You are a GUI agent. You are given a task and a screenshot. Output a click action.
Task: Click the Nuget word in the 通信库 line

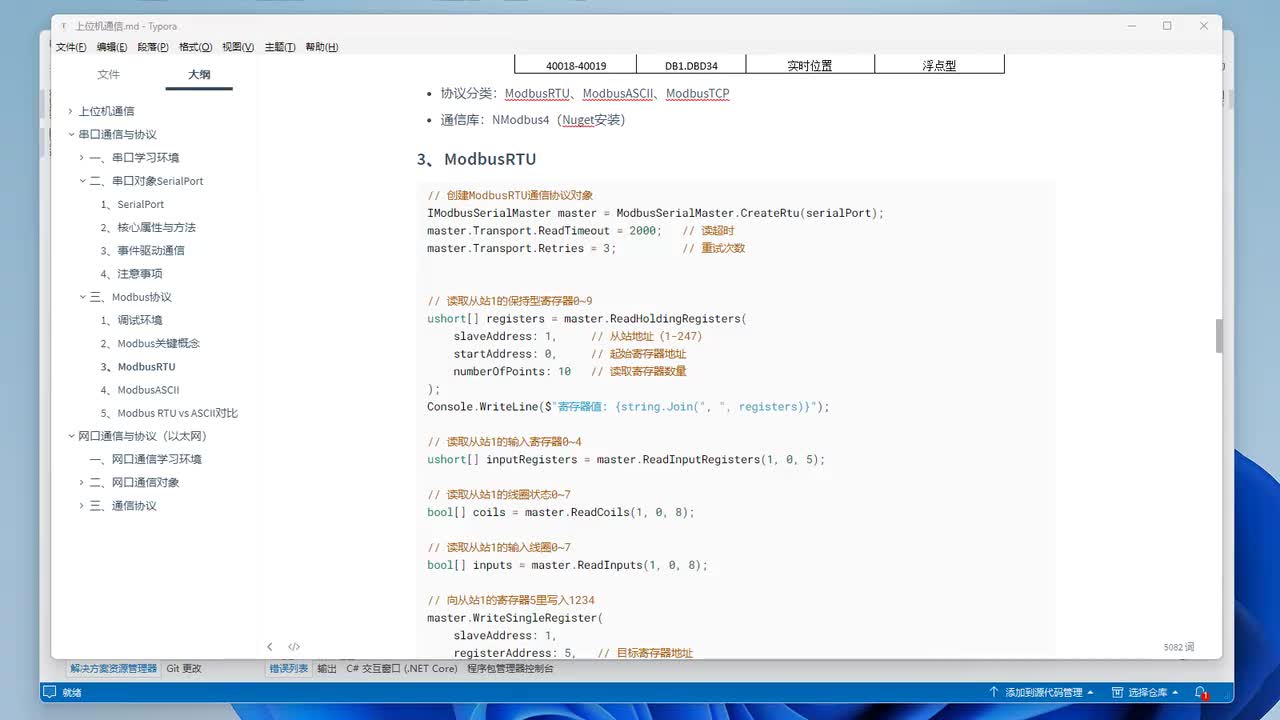(578, 120)
